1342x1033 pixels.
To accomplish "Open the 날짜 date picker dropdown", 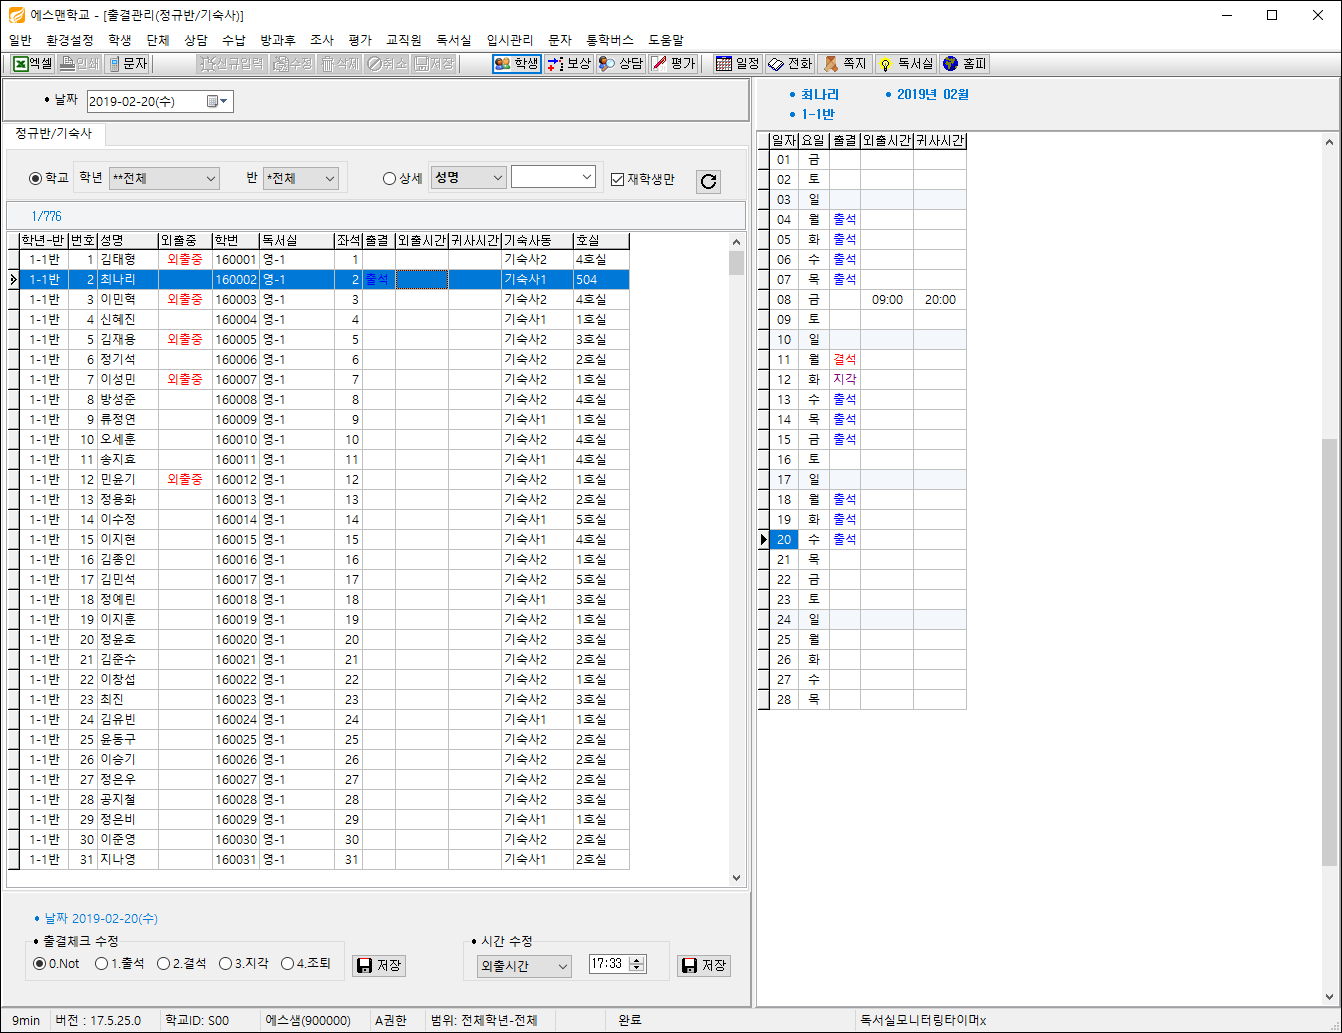I will click(218, 102).
